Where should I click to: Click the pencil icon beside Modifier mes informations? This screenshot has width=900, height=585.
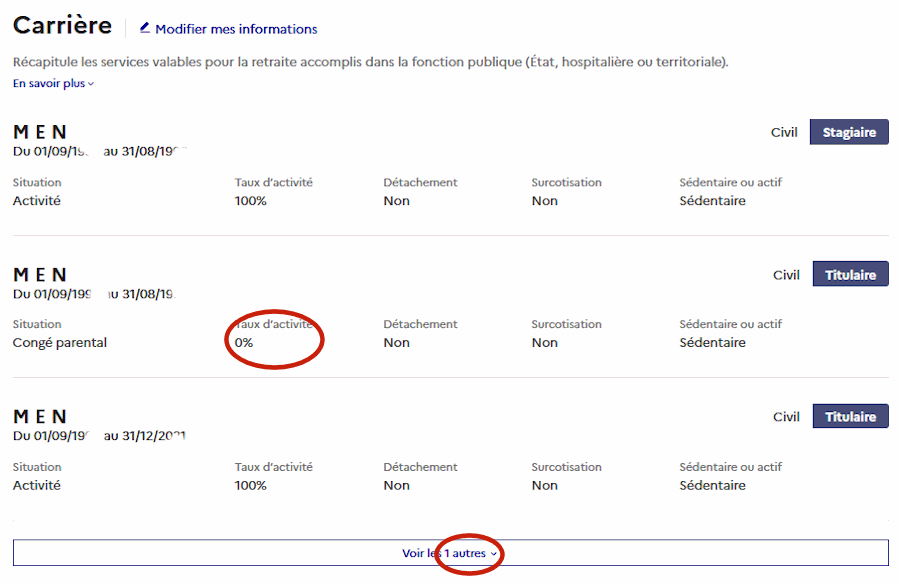[145, 28]
